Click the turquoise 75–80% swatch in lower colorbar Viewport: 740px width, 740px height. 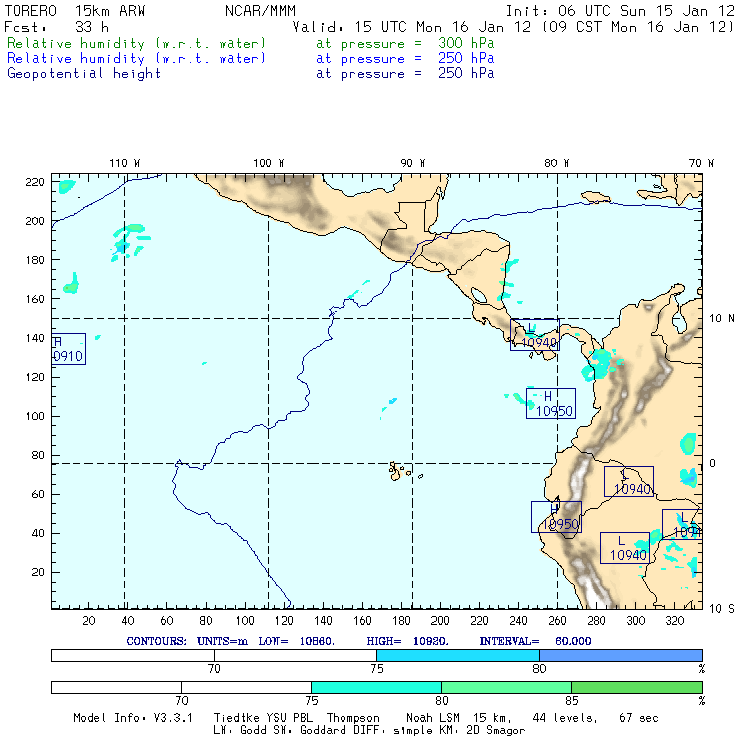[376, 687]
